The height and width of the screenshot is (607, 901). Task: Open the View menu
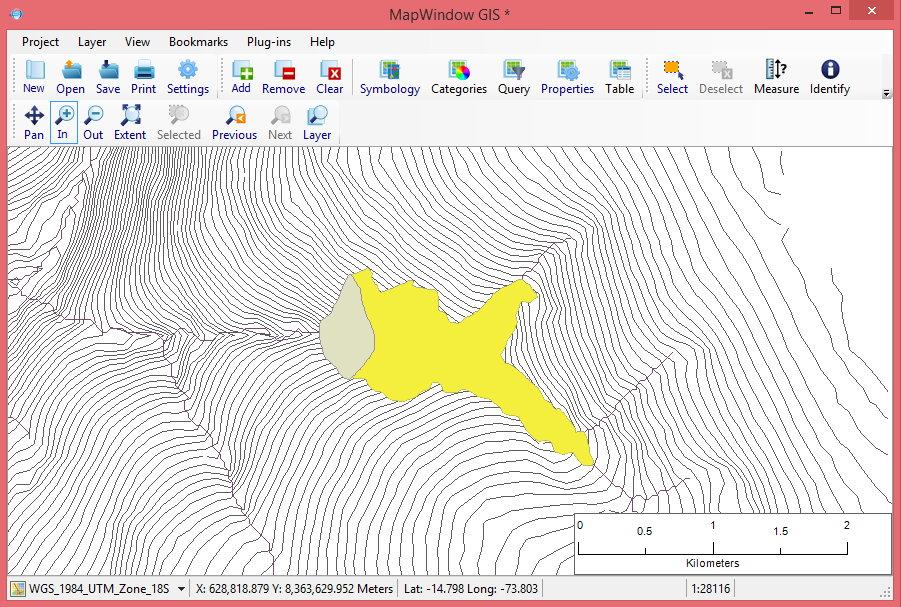(137, 42)
